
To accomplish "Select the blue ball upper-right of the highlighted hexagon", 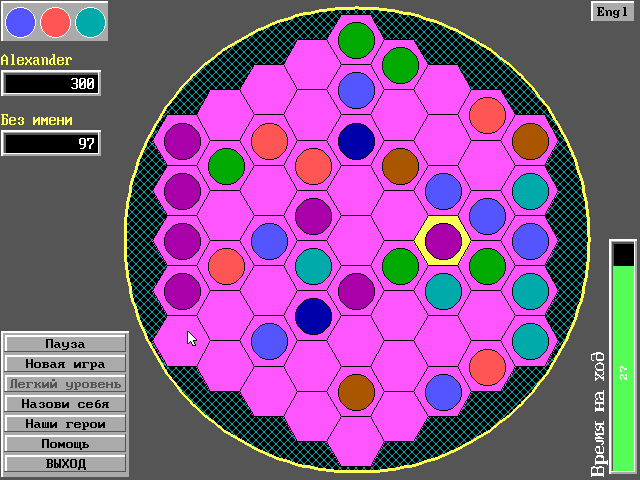I will point(487,216).
